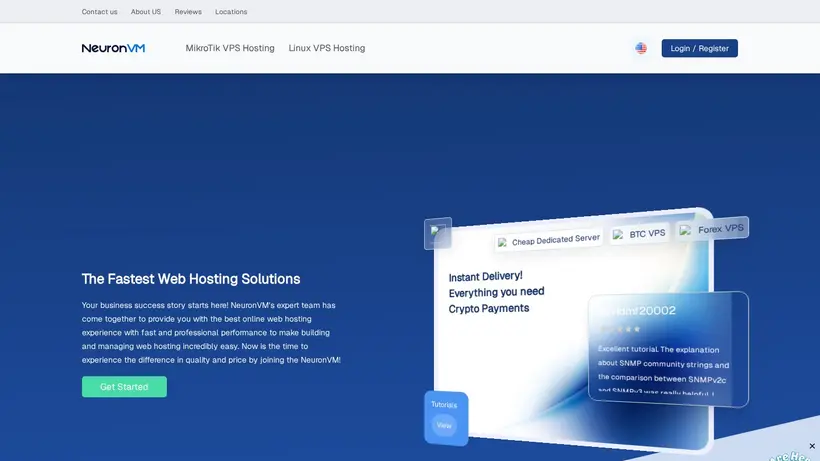This screenshot has width=820, height=461.
Task: Select the BTC VPS tag
Action: [x=640, y=234]
